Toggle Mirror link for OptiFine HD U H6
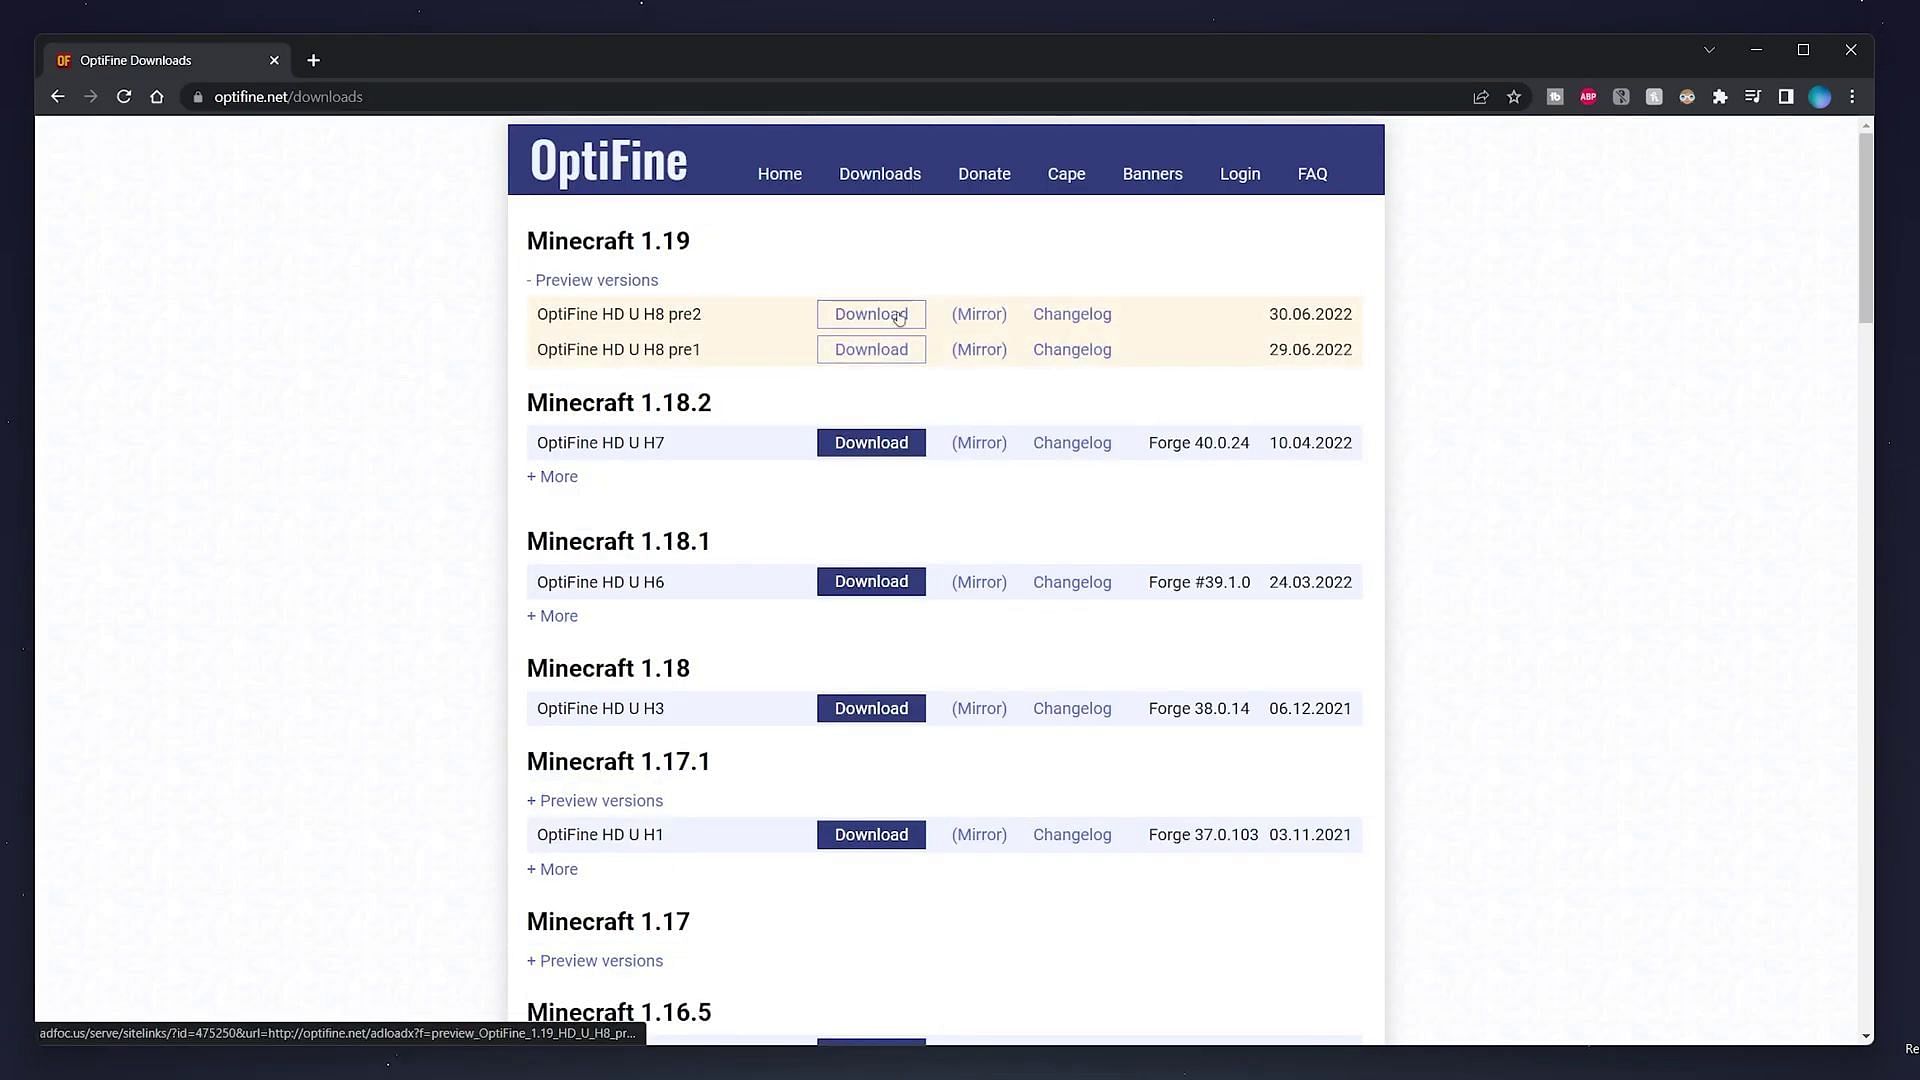 (978, 582)
